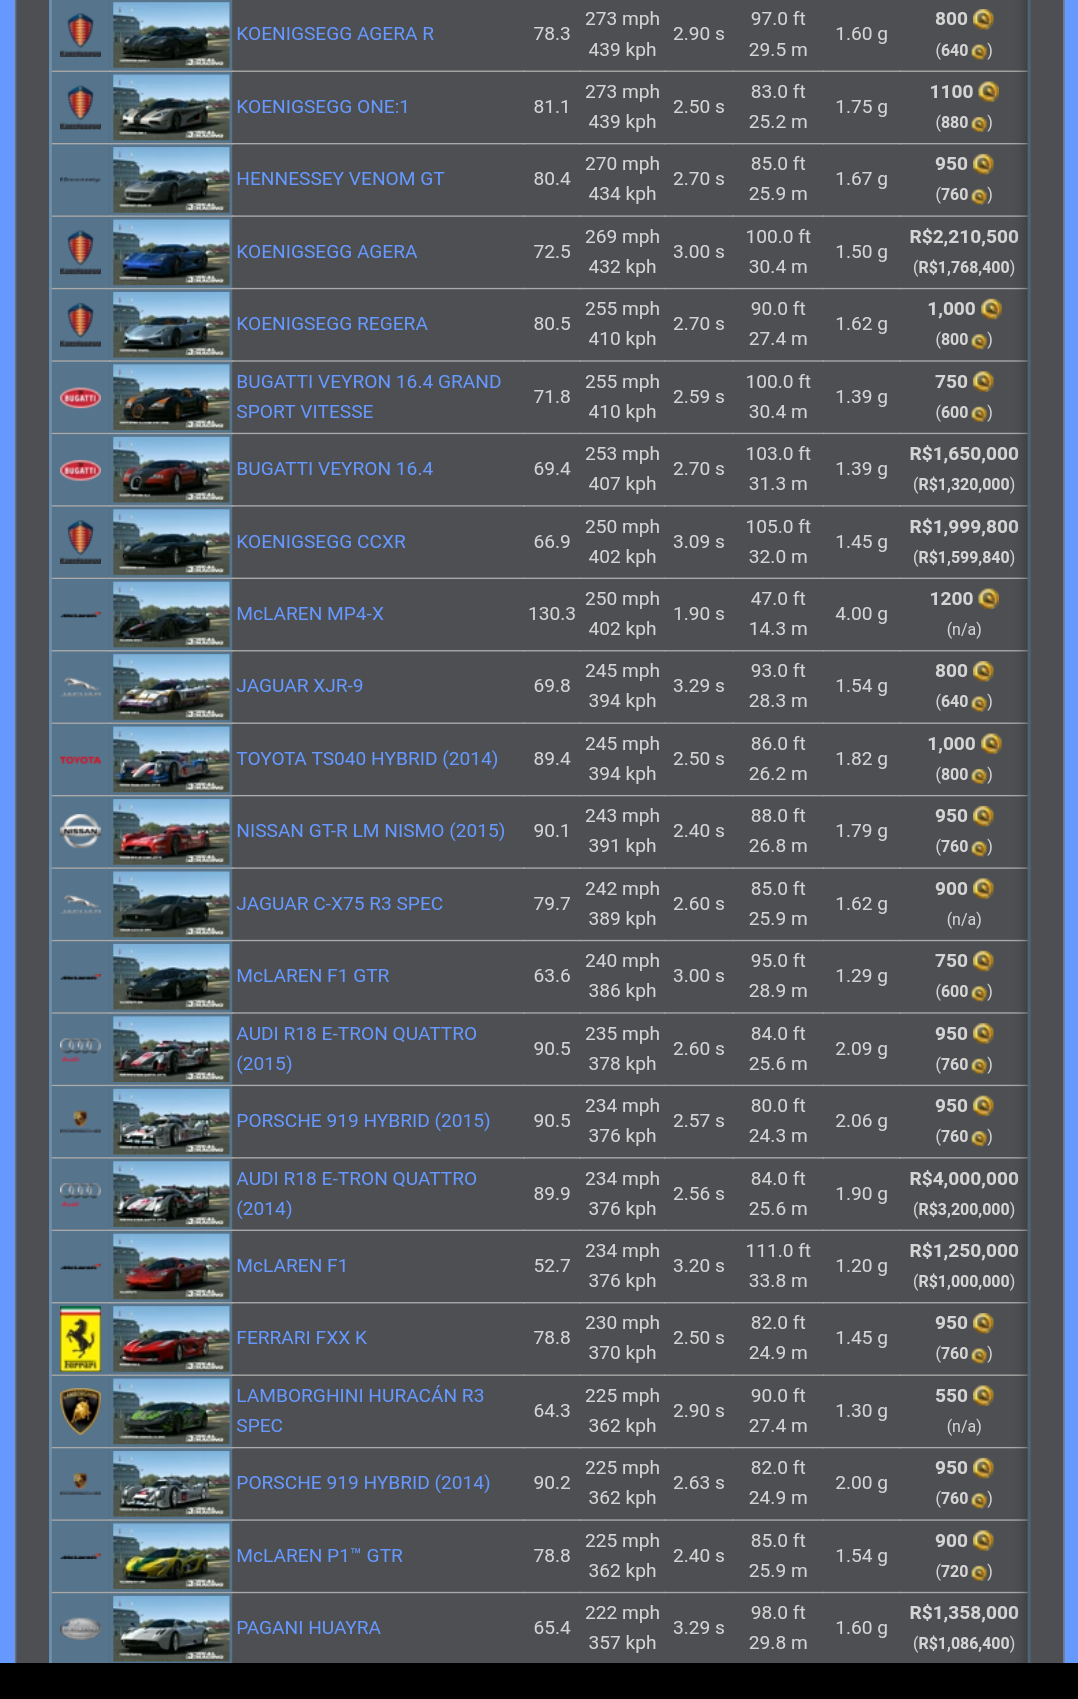Open the Jaguar C-X75 R3 Spec link
The image size is (1078, 1699).
coord(340,904)
